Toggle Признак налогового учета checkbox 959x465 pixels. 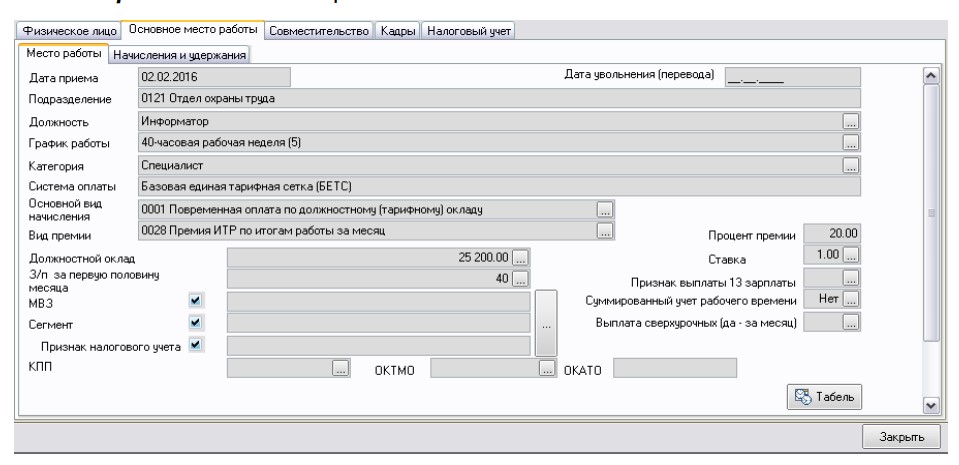(x=196, y=344)
